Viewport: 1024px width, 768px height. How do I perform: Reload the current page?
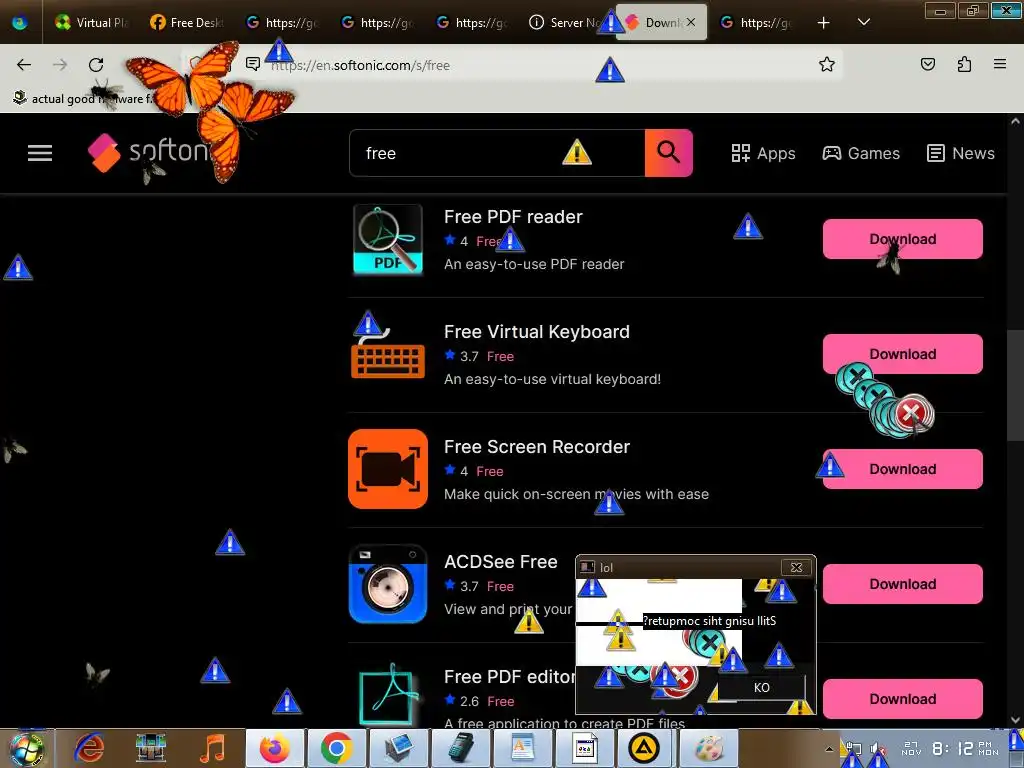click(x=96, y=65)
